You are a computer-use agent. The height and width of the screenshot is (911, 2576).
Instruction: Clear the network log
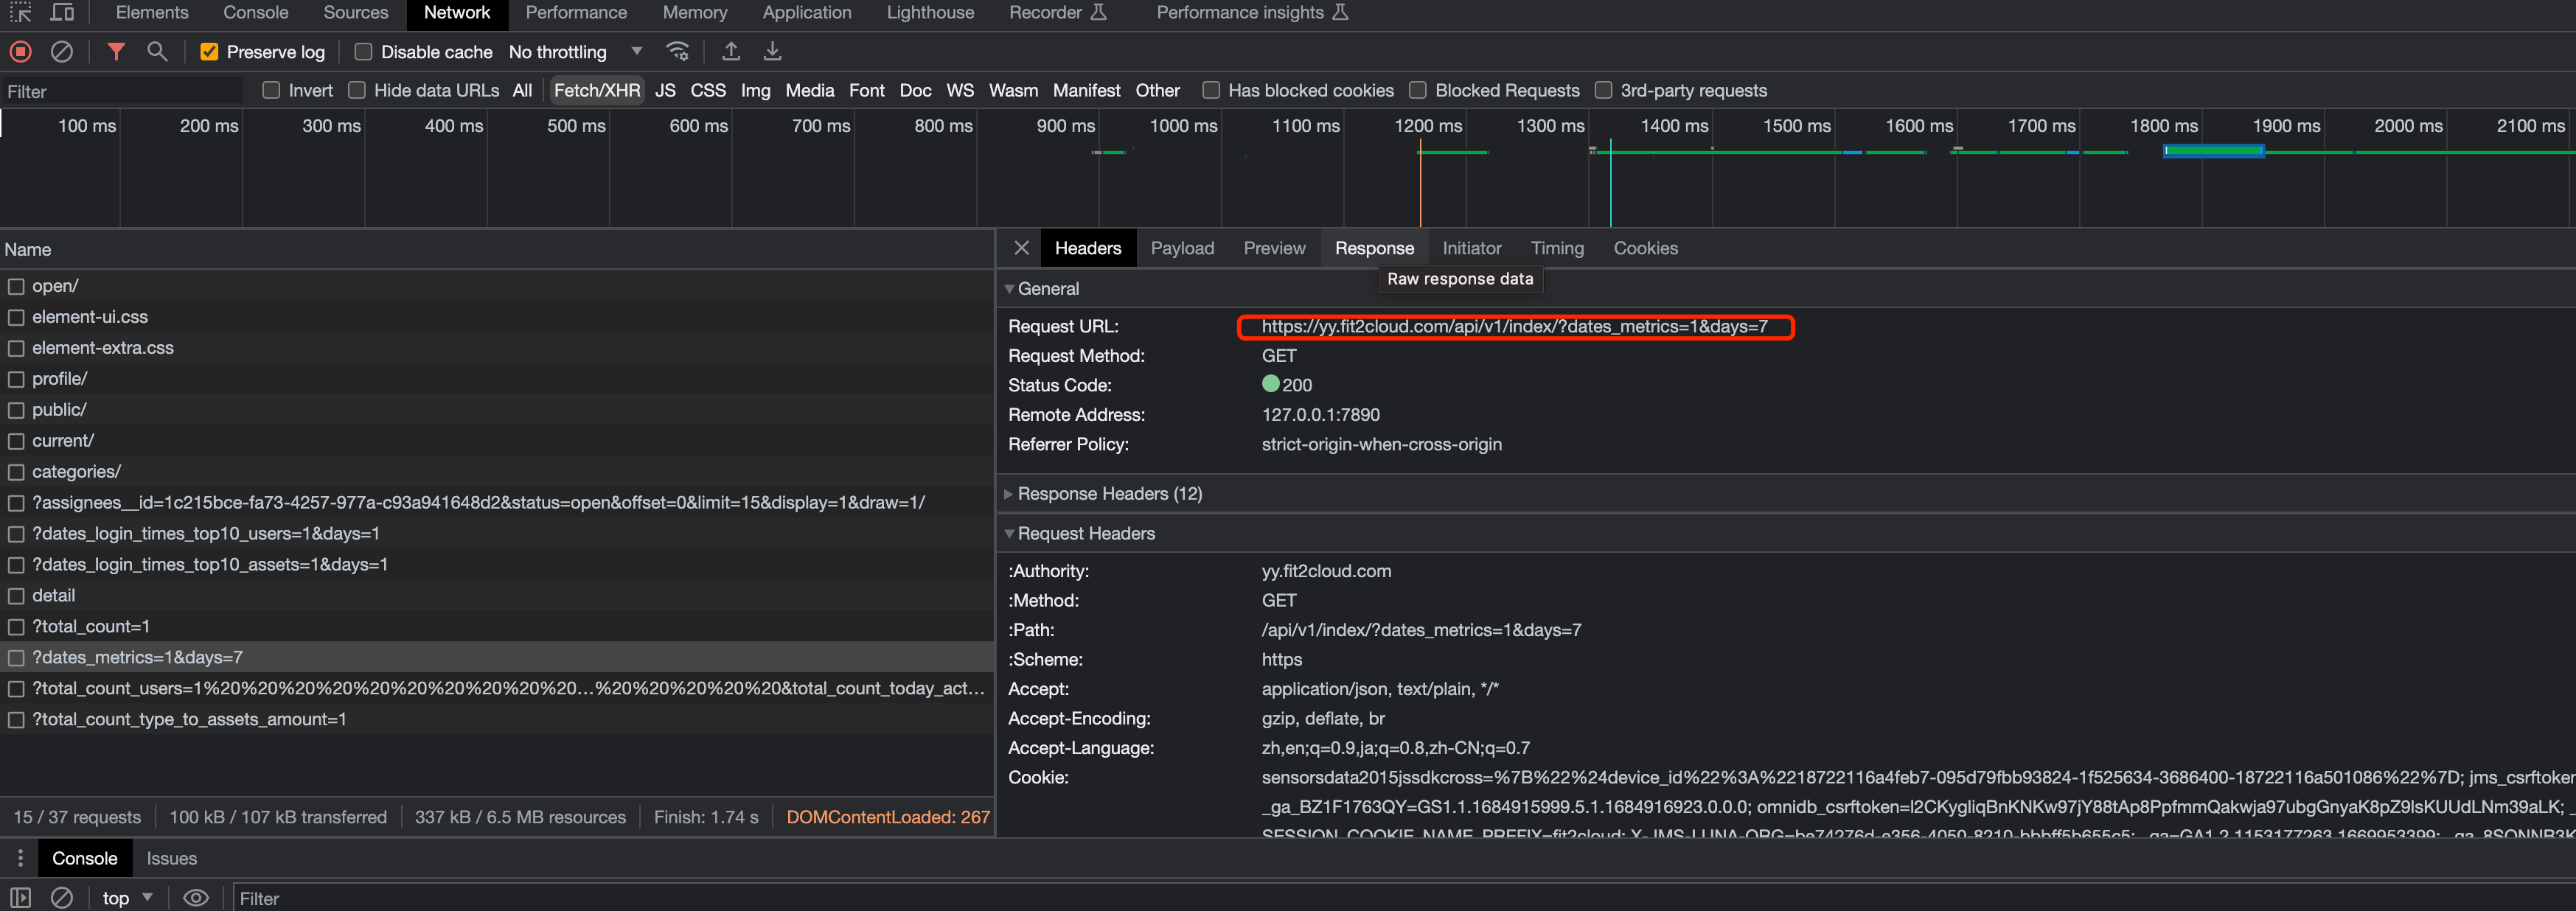coord(62,51)
